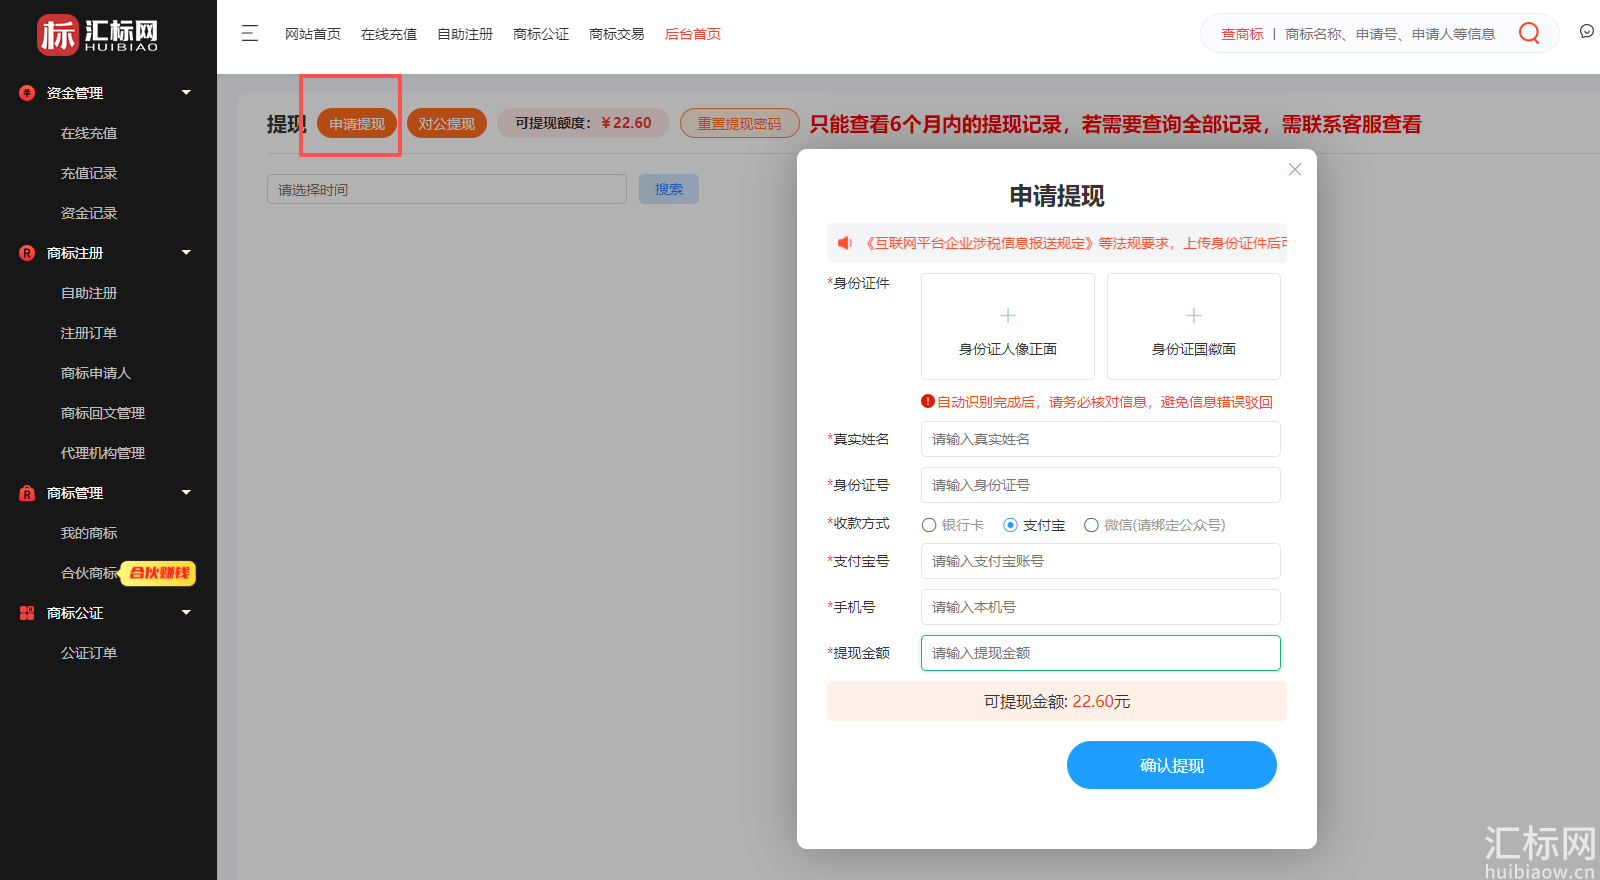Screen dimensions: 1600x880
Task: Collapse the 商标公证 section arrow
Action: pyautogui.click(x=186, y=613)
